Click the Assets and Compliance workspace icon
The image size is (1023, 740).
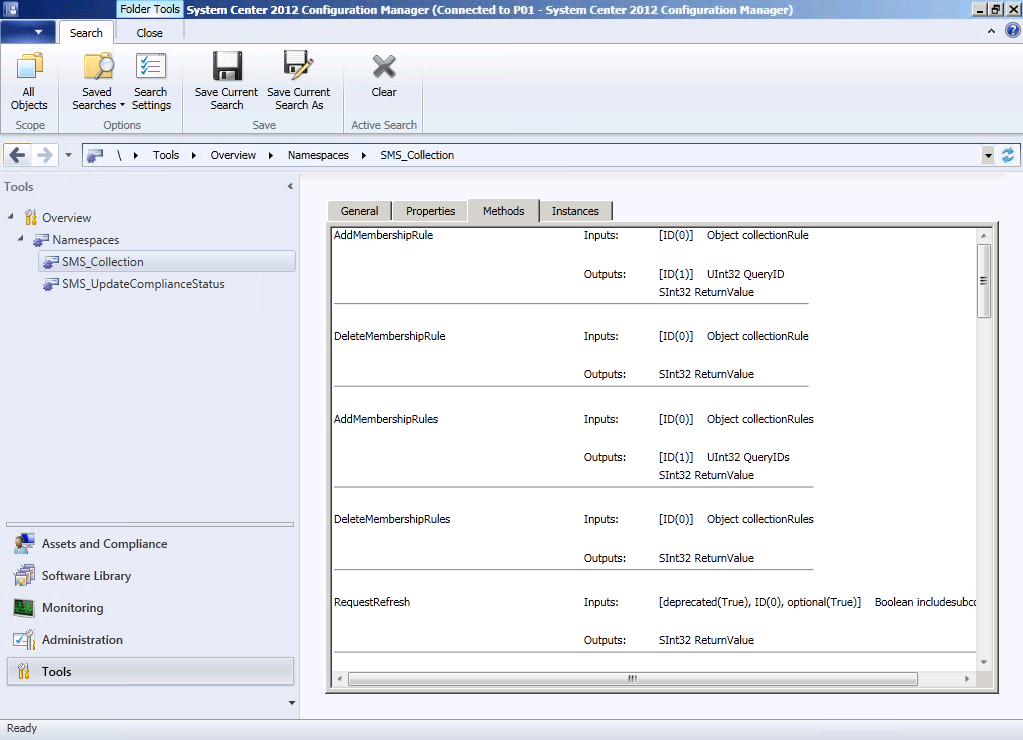pyautogui.click(x=24, y=544)
